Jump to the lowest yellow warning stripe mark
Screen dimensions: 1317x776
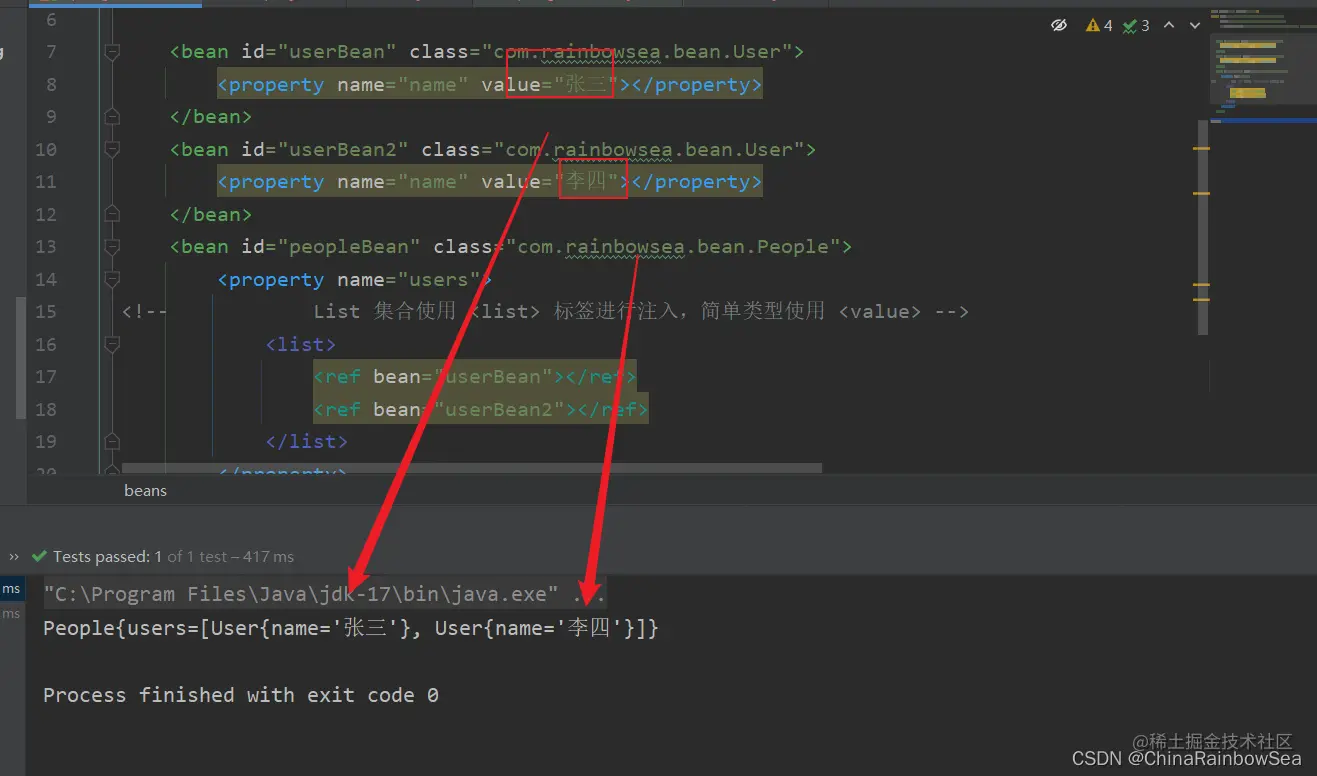[x=1201, y=300]
